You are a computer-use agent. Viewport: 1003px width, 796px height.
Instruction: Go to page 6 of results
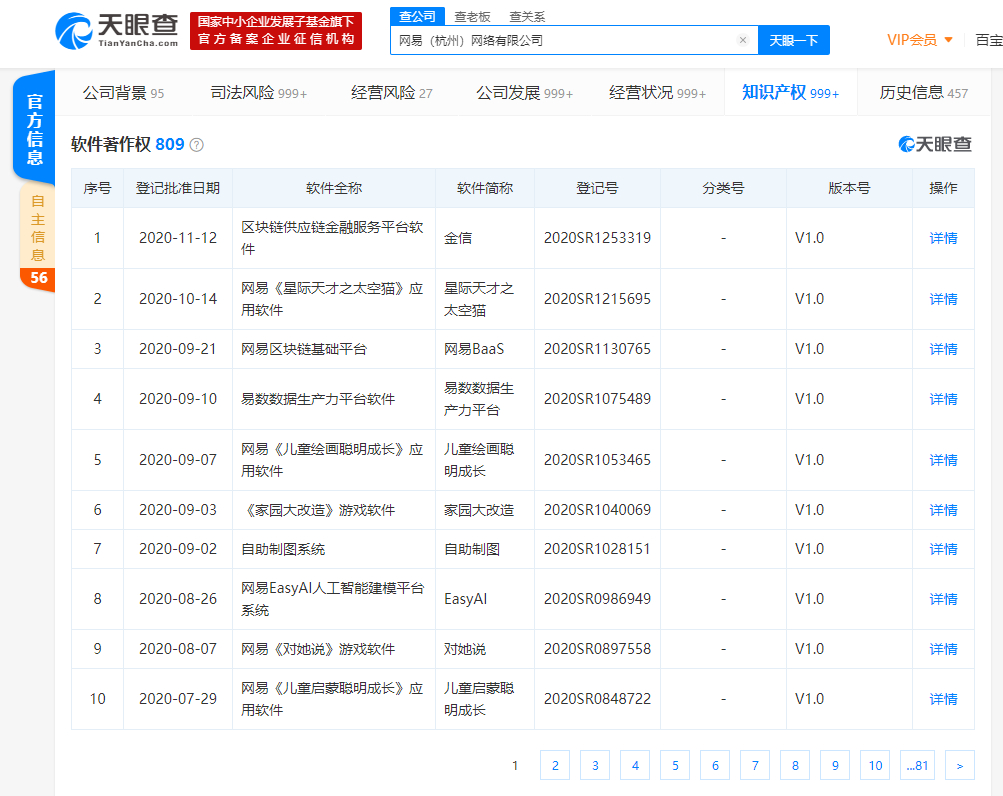click(x=715, y=765)
